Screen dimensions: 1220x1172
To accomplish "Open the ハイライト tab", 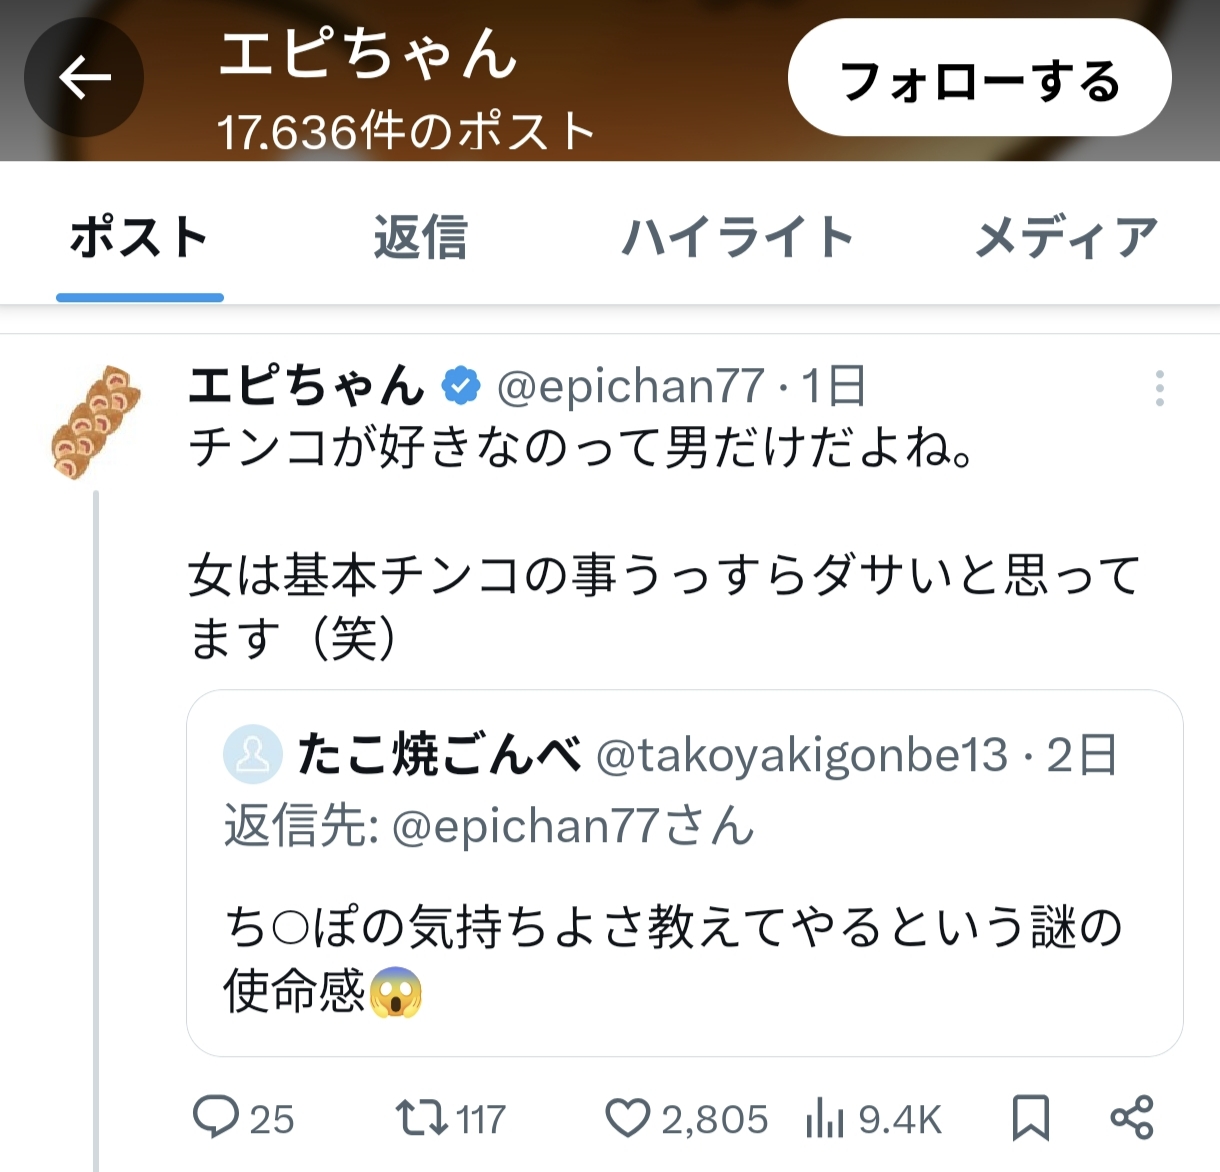I will pyautogui.click(x=737, y=238).
